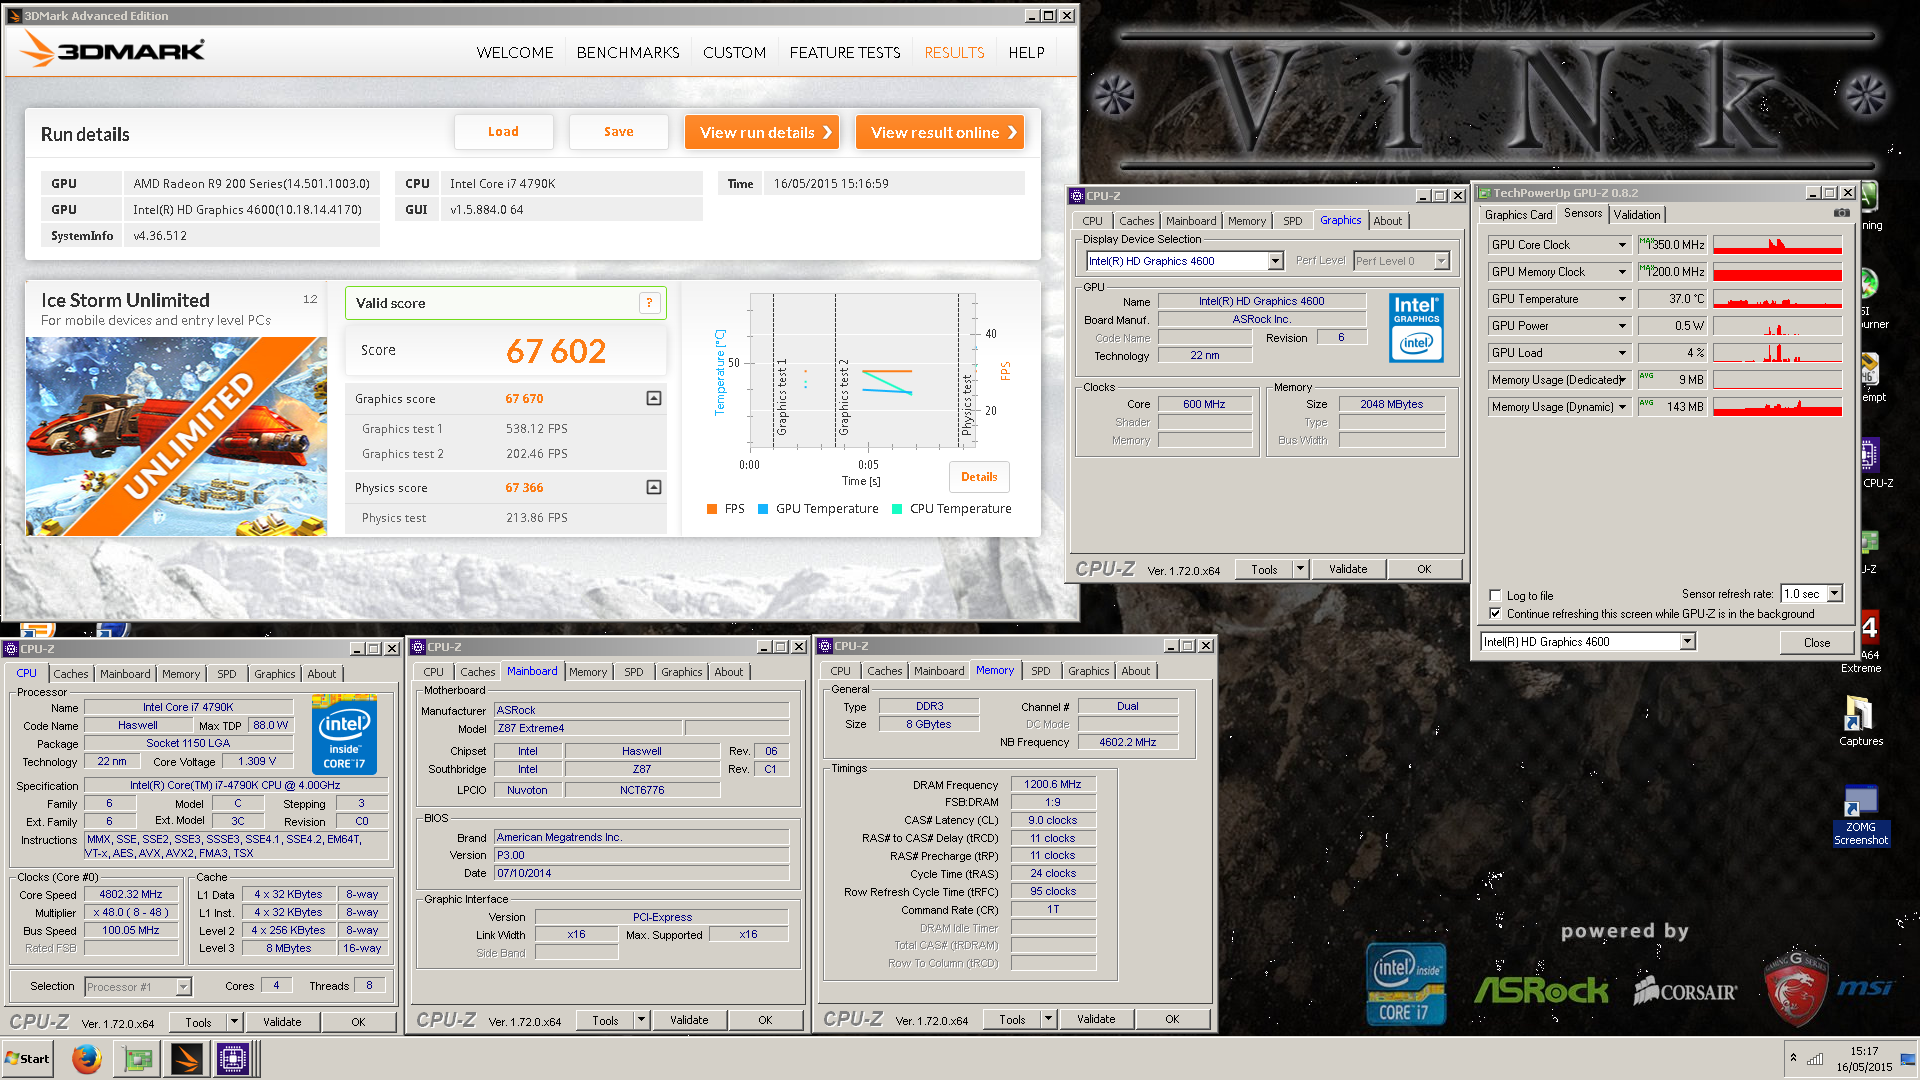Click the blue GPU Temperature legend swatch
The width and height of the screenshot is (1920, 1080).
(763, 509)
